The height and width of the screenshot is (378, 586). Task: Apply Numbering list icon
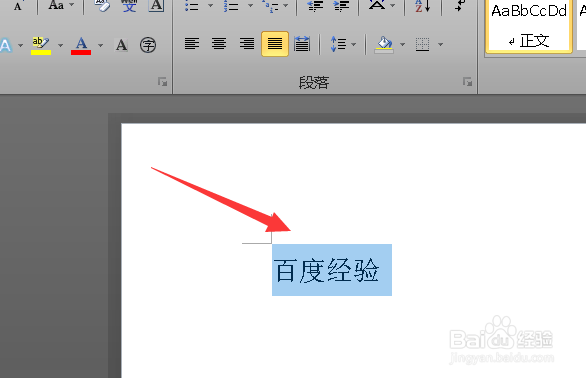(x=231, y=6)
